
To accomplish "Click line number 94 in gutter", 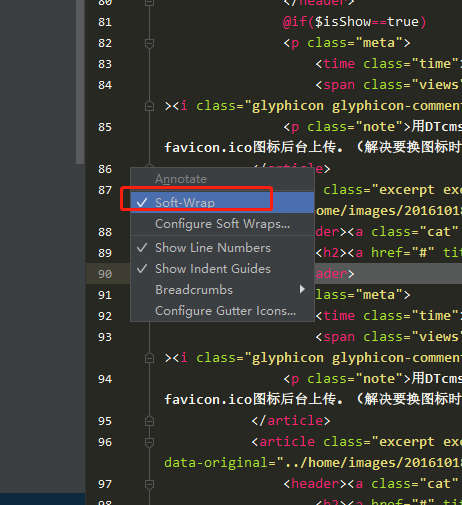I will tap(105, 379).
